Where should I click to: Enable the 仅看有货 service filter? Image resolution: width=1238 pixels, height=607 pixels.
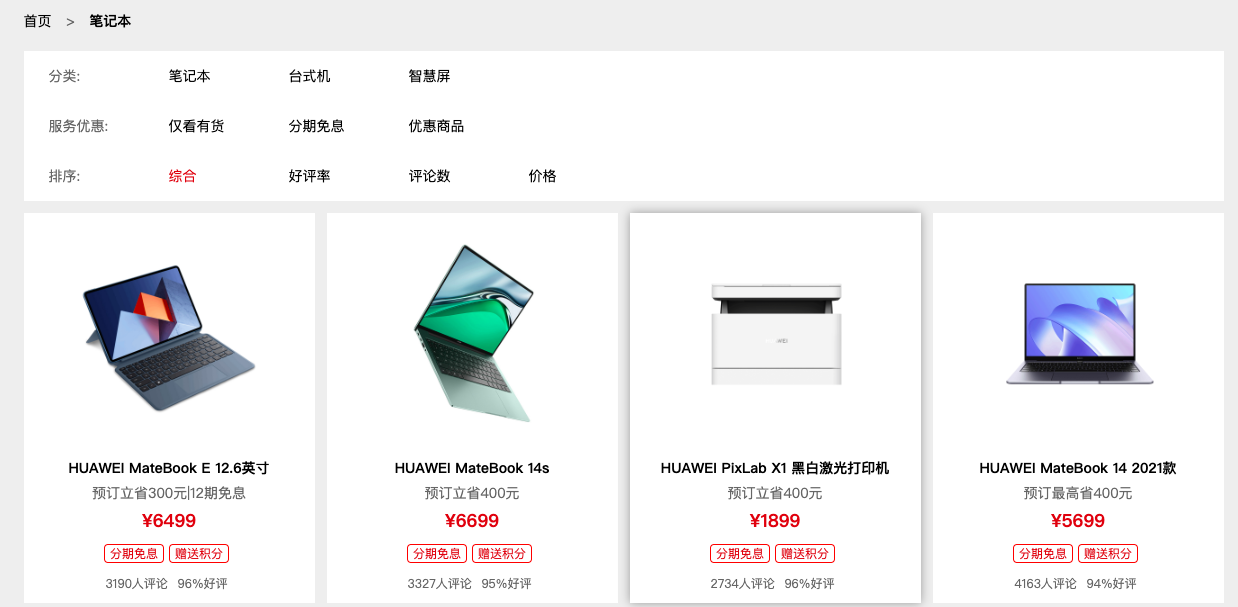(x=196, y=126)
